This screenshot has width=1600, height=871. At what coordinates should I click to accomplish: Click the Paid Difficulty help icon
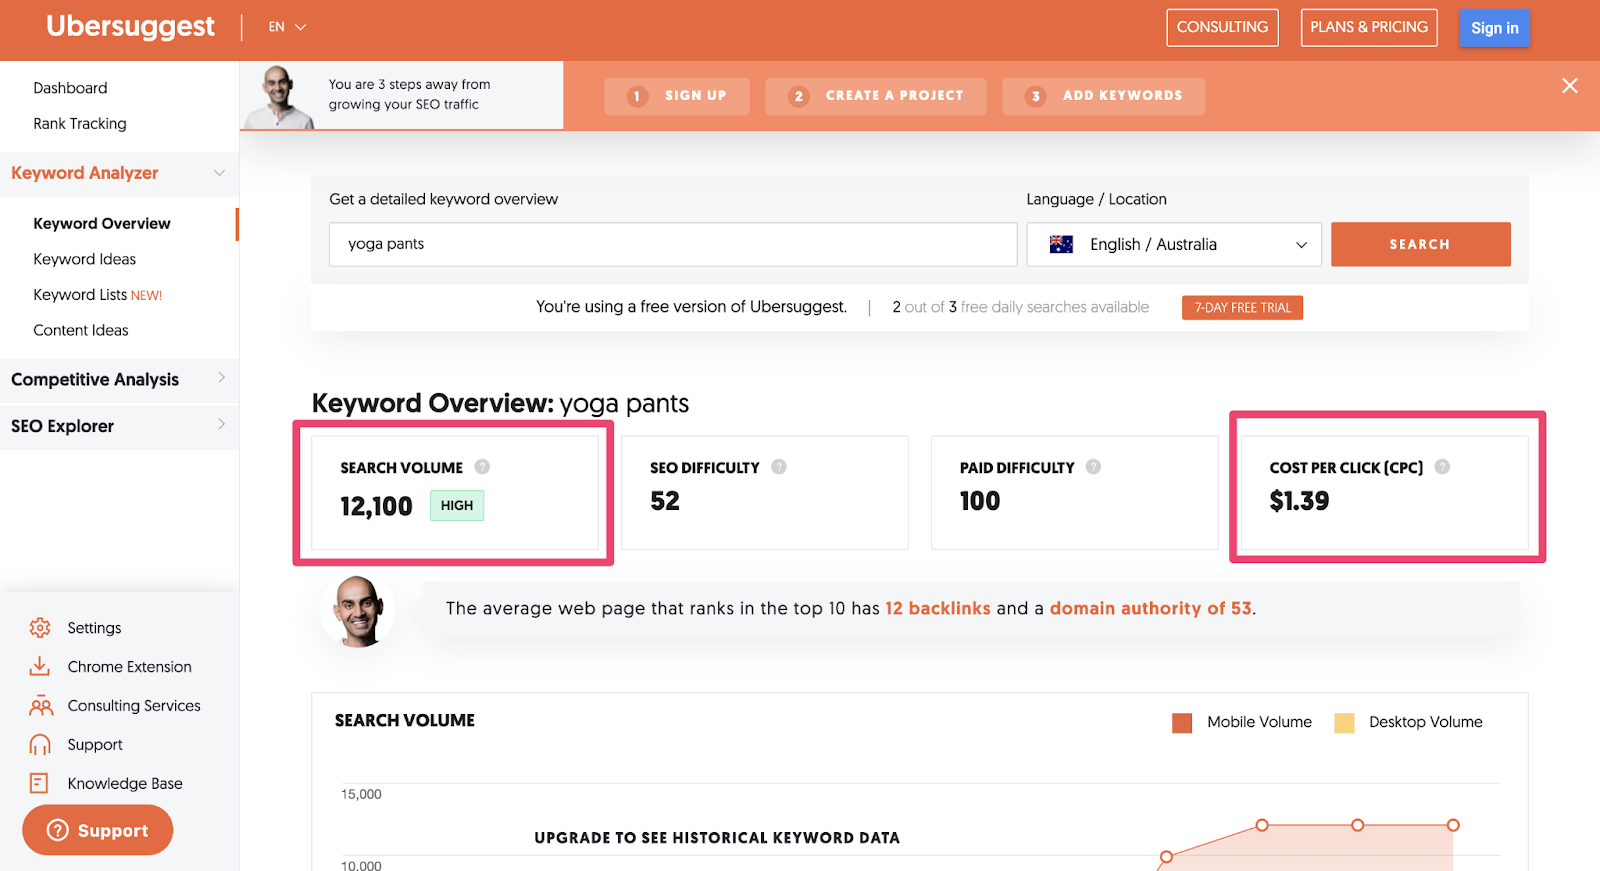tap(1093, 467)
